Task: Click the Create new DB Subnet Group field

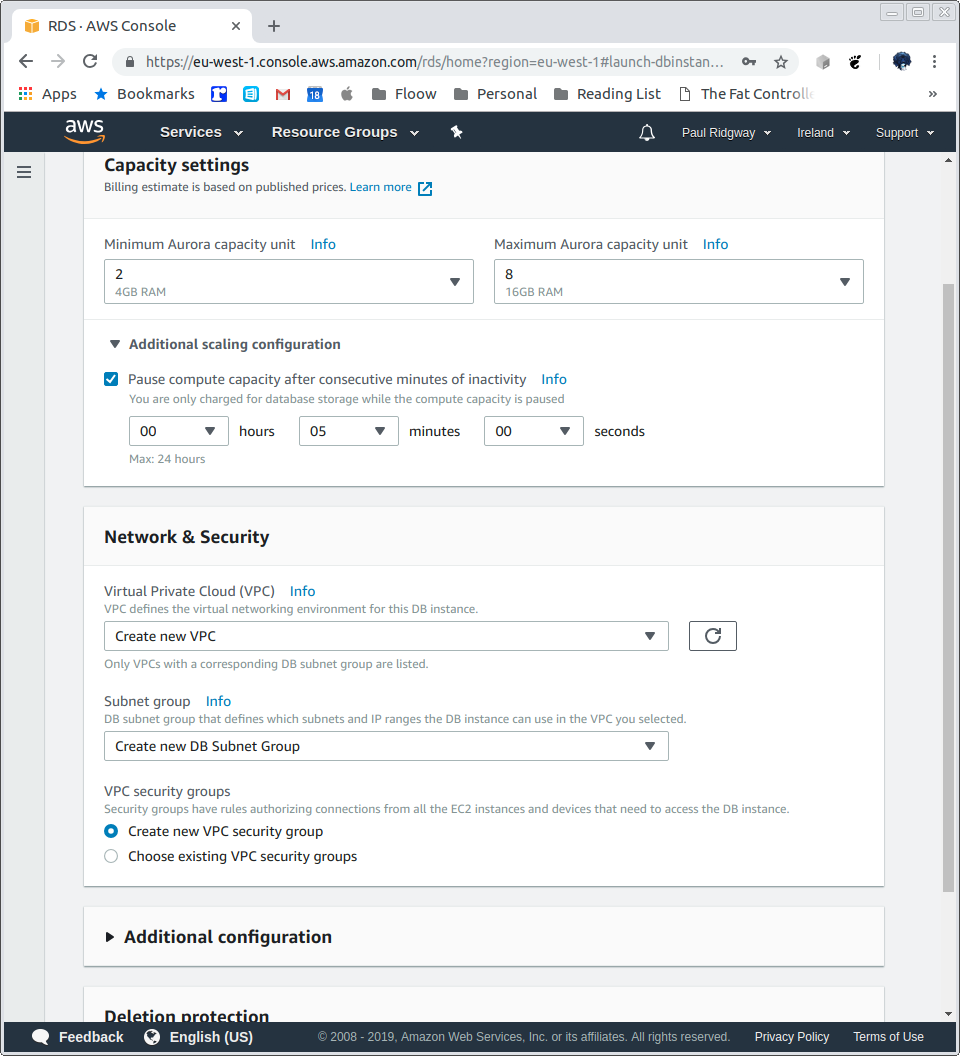Action: (x=386, y=745)
